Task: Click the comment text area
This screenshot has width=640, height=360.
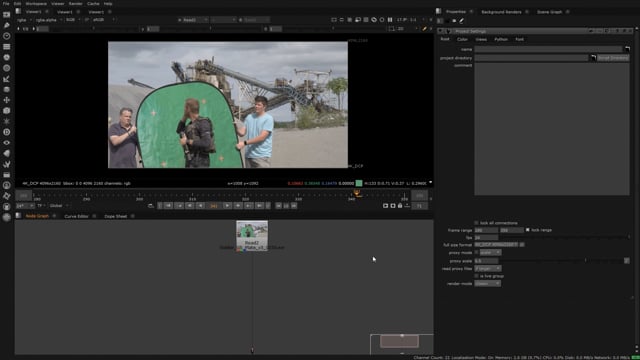Action: click(x=551, y=129)
